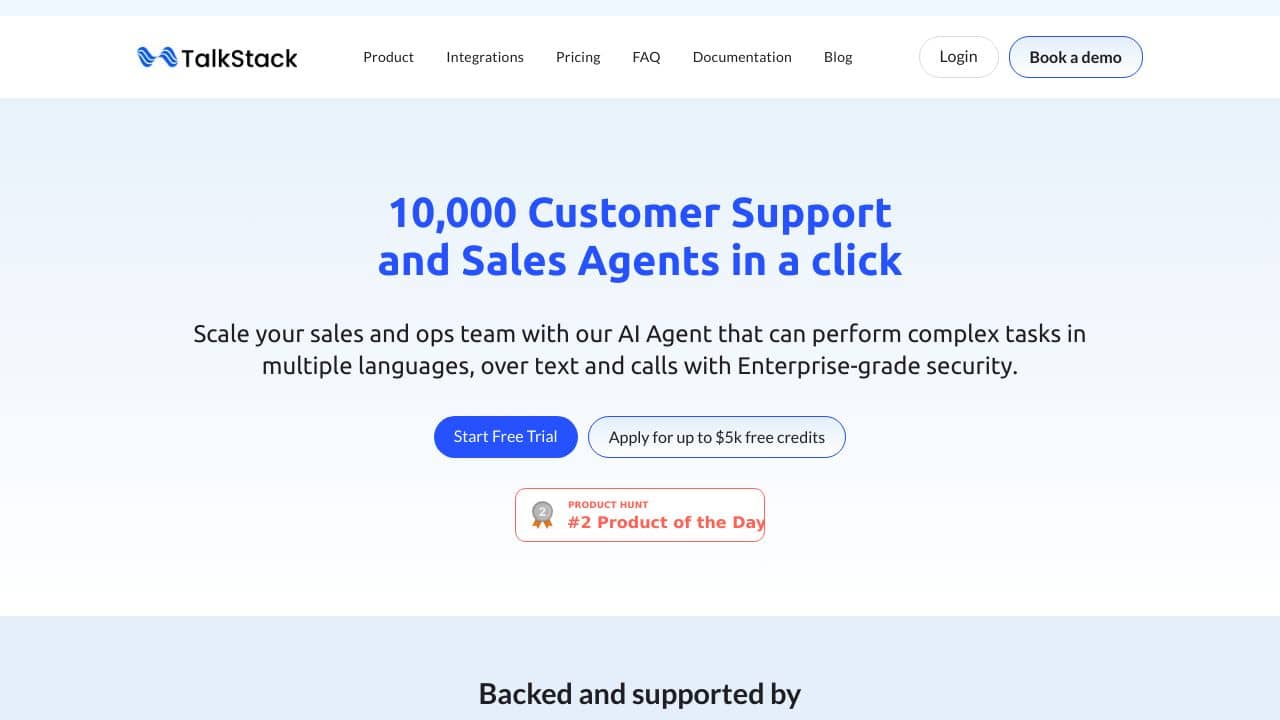Visit the Blog from the navigation
Viewport: 1280px width, 720px height.
click(838, 57)
